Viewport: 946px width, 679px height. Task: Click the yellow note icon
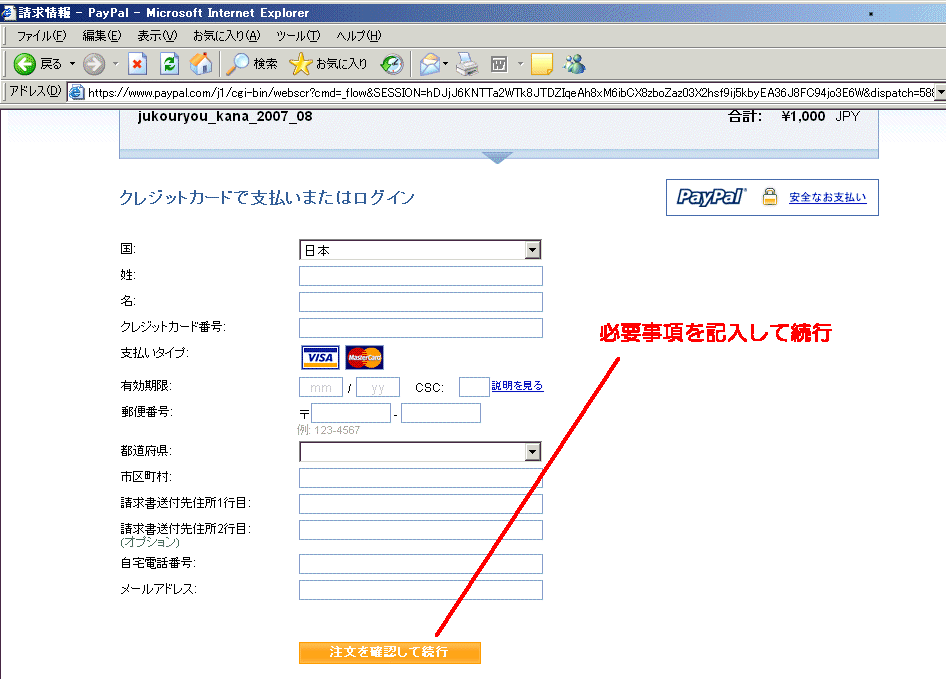[x=542, y=64]
